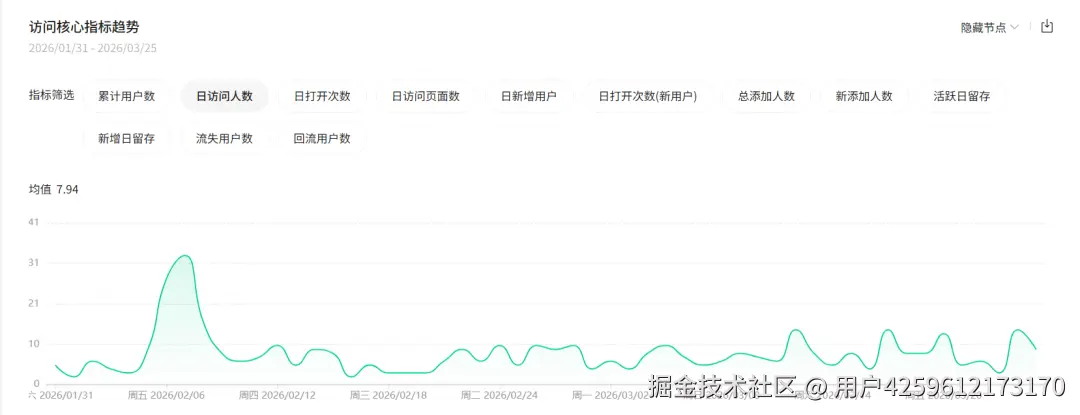
Task: Click the y-axis value 41
Action: (x=34, y=222)
